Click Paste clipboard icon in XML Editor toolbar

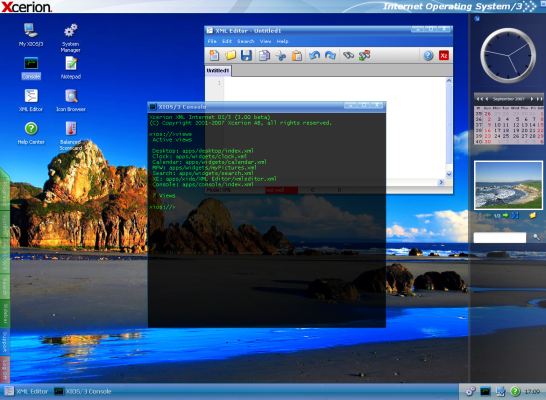[x=297, y=55]
